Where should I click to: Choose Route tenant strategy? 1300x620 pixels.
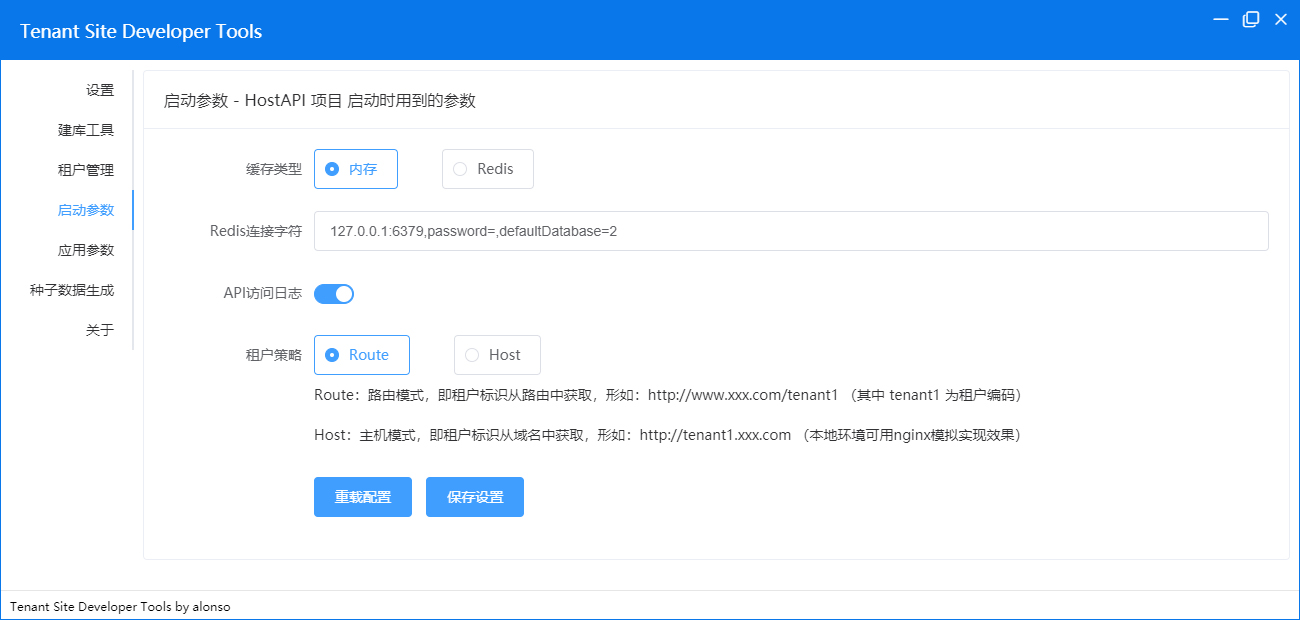362,355
